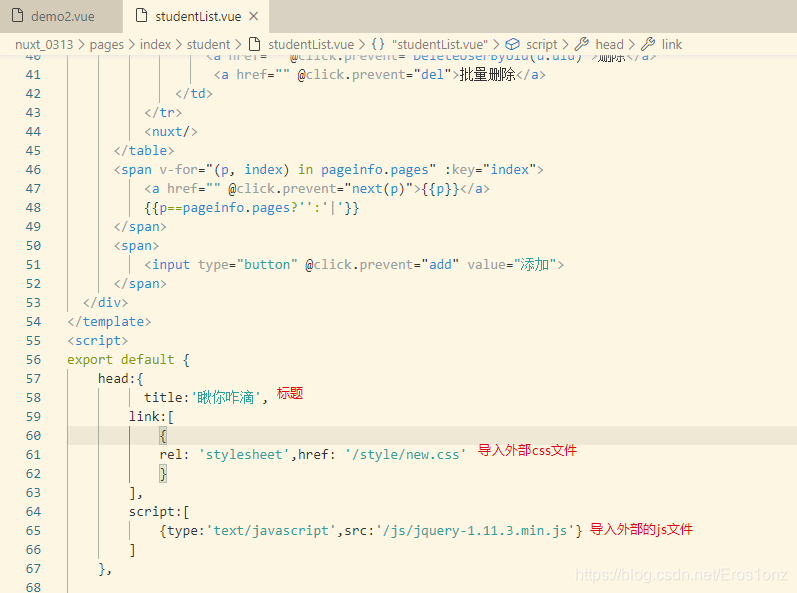The image size is (797, 593).
Task: Expand chevron after head in breadcrumb
Action: 631,45
